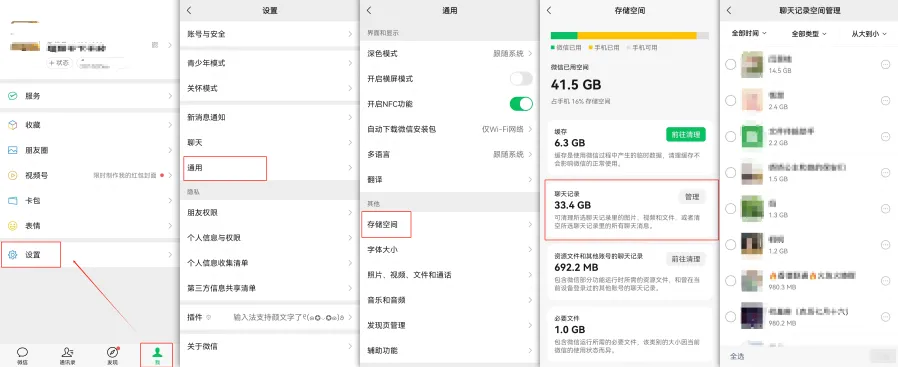Select the radio circle of the 1.5 GB chat

pos(730,172)
